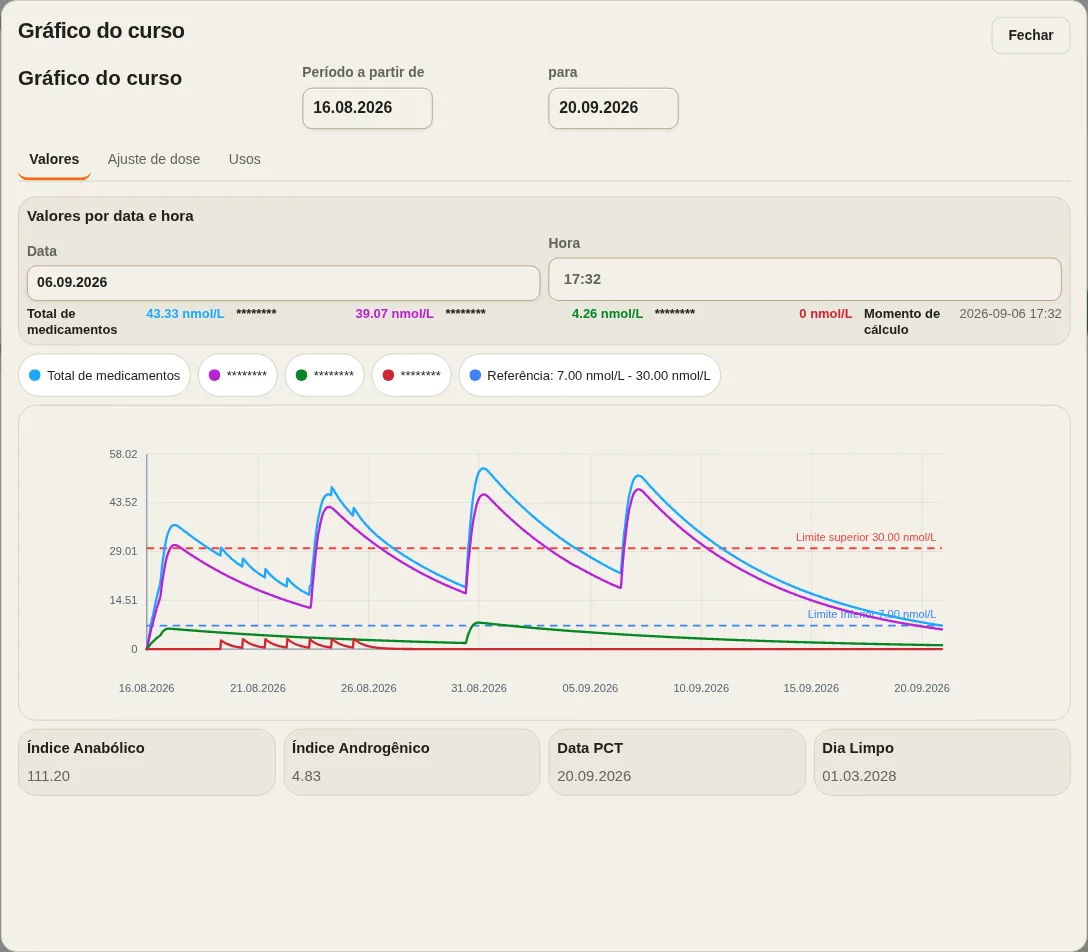Click the 20.09.2026 x-axis label under chart

[x=921, y=688]
